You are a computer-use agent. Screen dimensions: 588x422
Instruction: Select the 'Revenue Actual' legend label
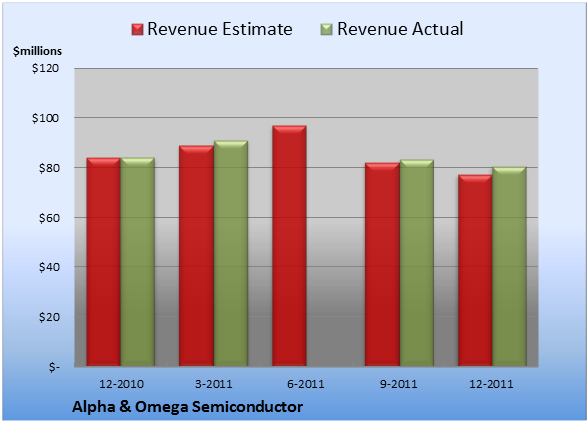pyautogui.click(x=400, y=29)
